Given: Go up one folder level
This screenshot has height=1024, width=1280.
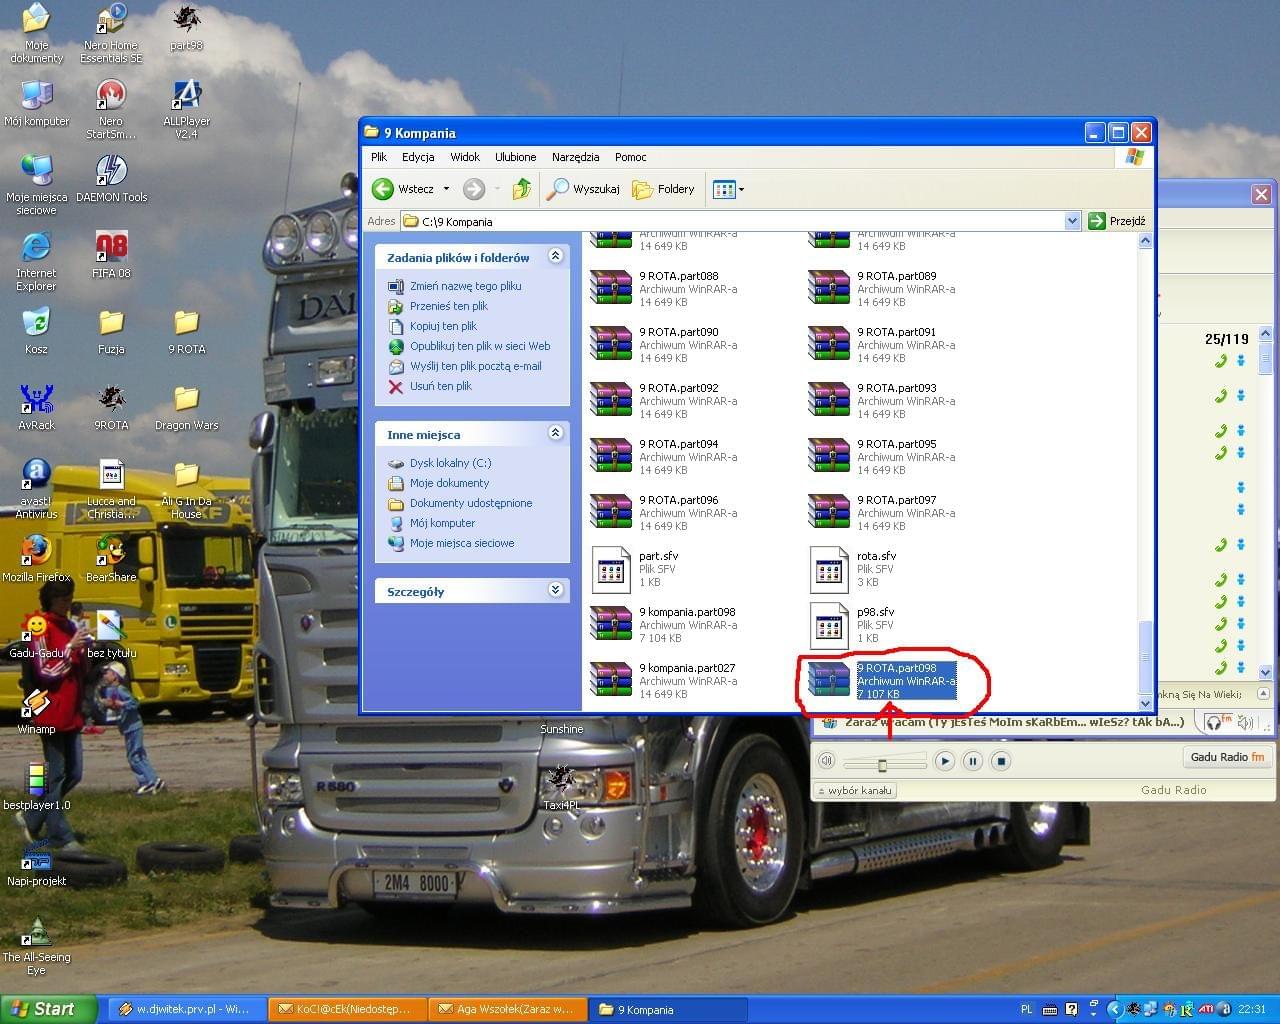Looking at the screenshot, I should point(521,189).
